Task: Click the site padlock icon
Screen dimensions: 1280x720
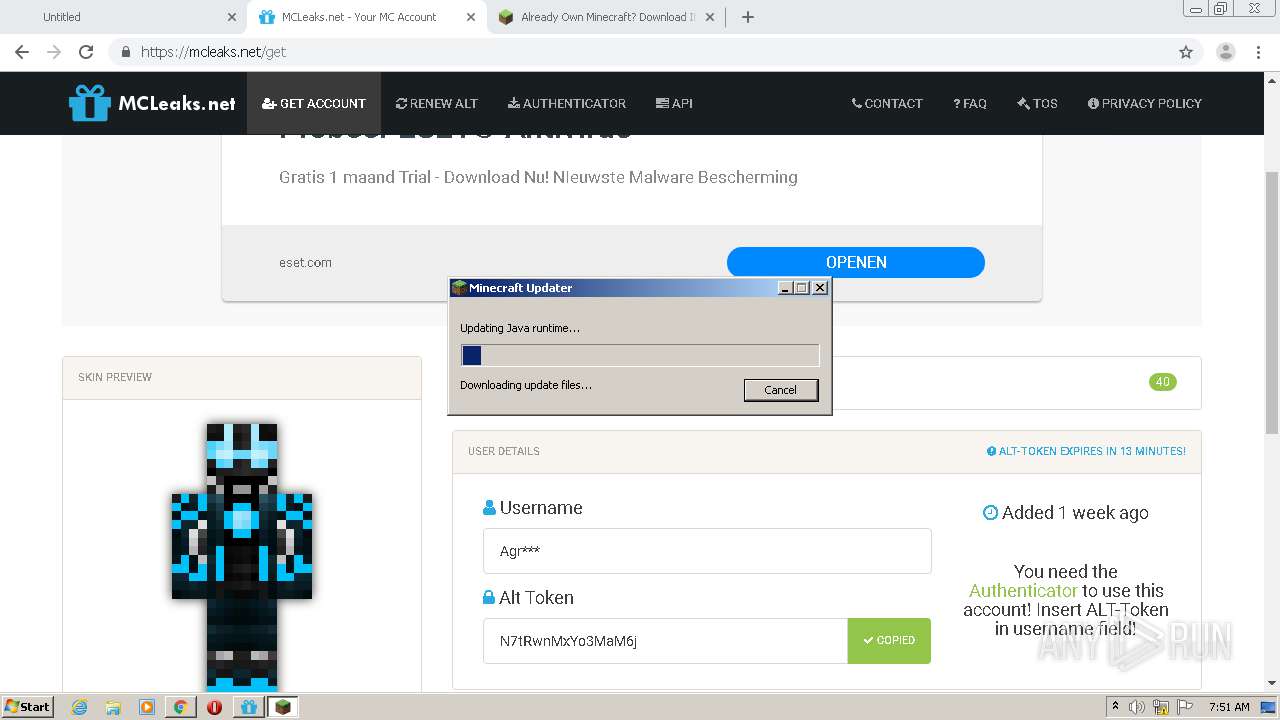Action: pyautogui.click(x=125, y=52)
